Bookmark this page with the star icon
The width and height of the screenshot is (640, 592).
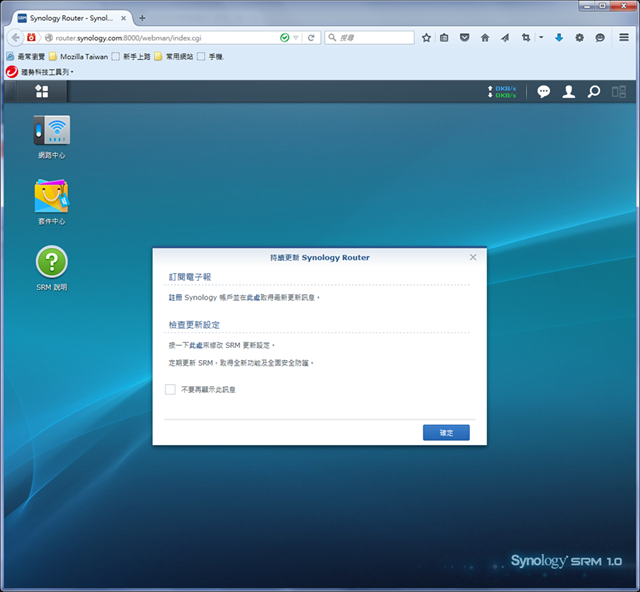(426, 38)
